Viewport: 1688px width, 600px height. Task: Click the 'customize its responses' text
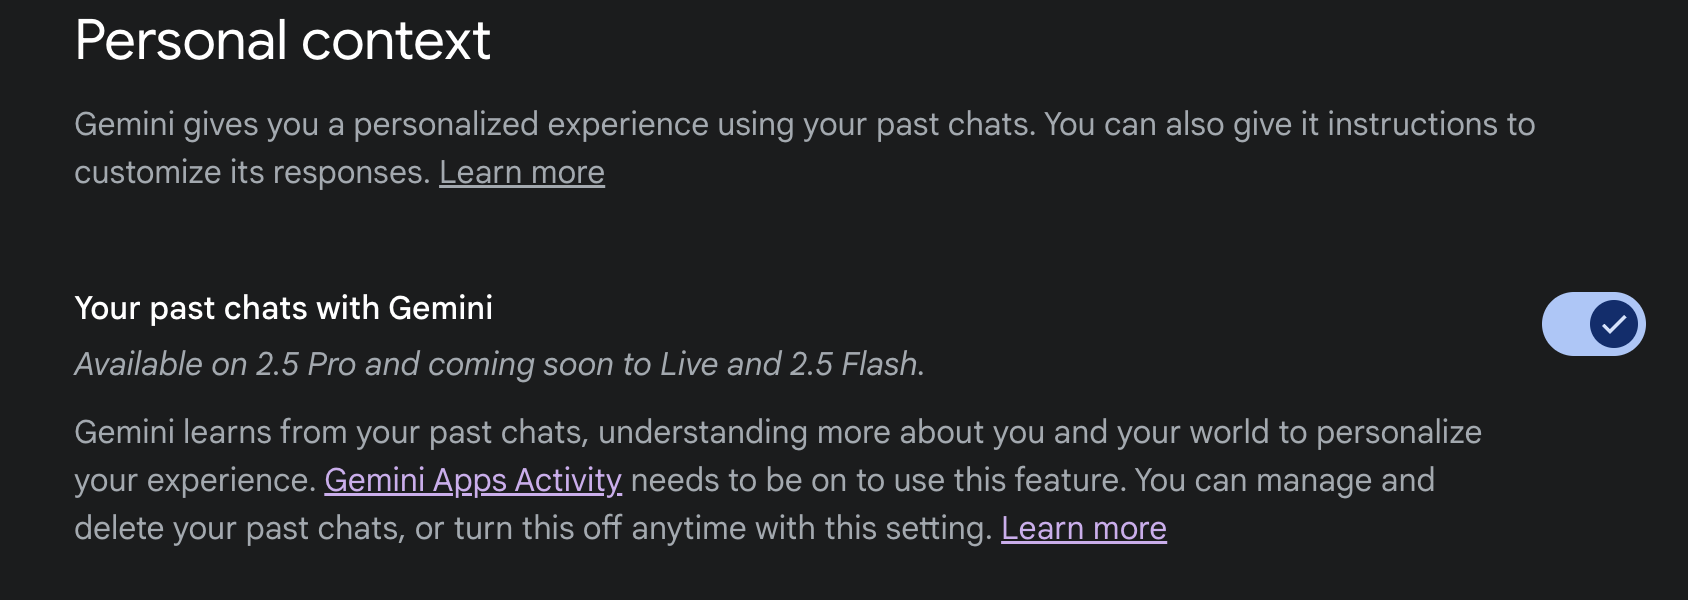252,173
